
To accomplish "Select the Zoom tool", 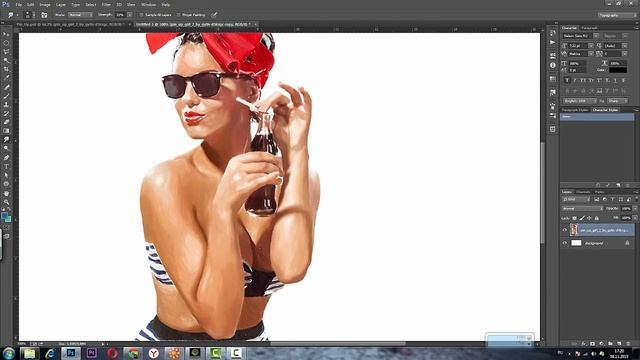I will 6,202.
